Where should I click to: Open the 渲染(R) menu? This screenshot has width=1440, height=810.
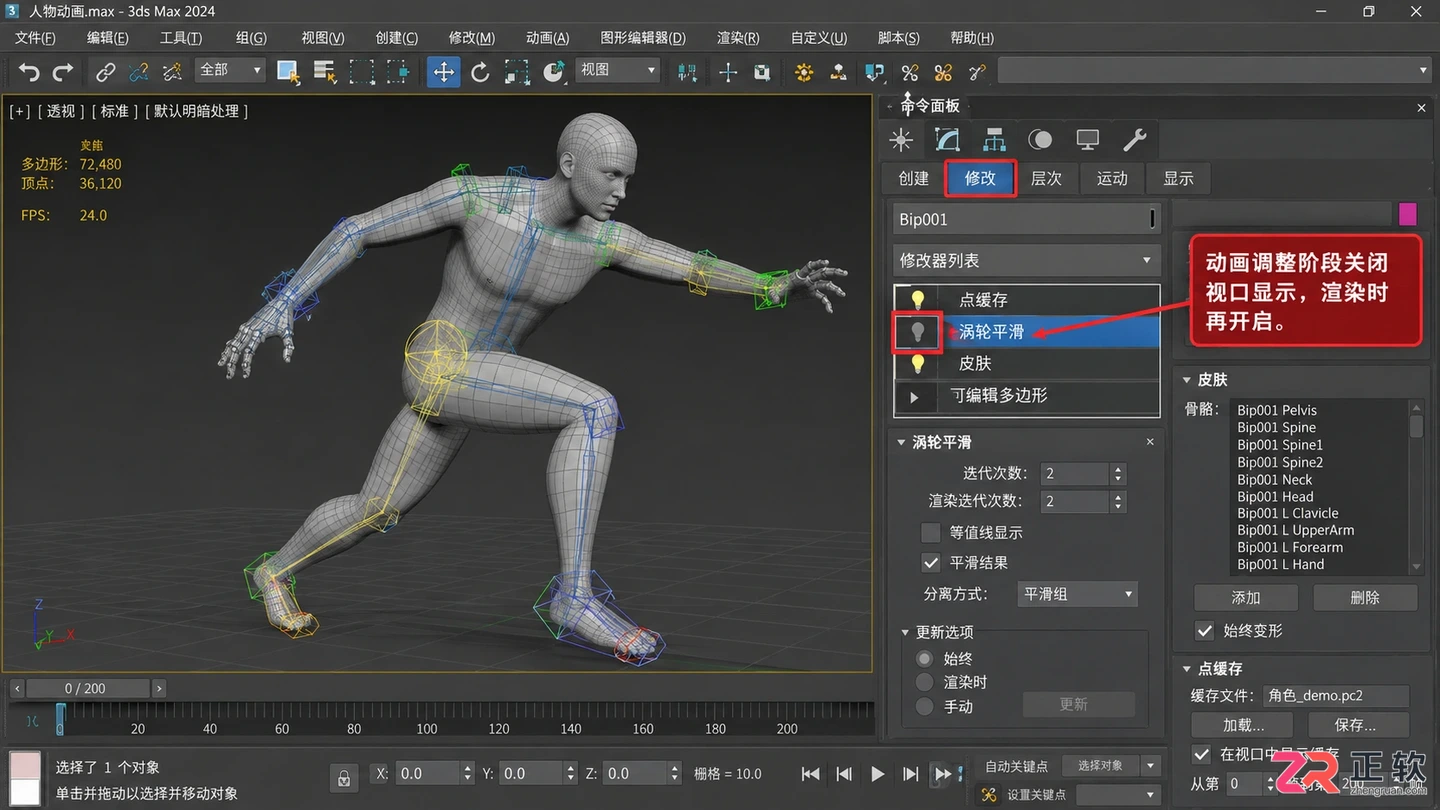(738, 38)
